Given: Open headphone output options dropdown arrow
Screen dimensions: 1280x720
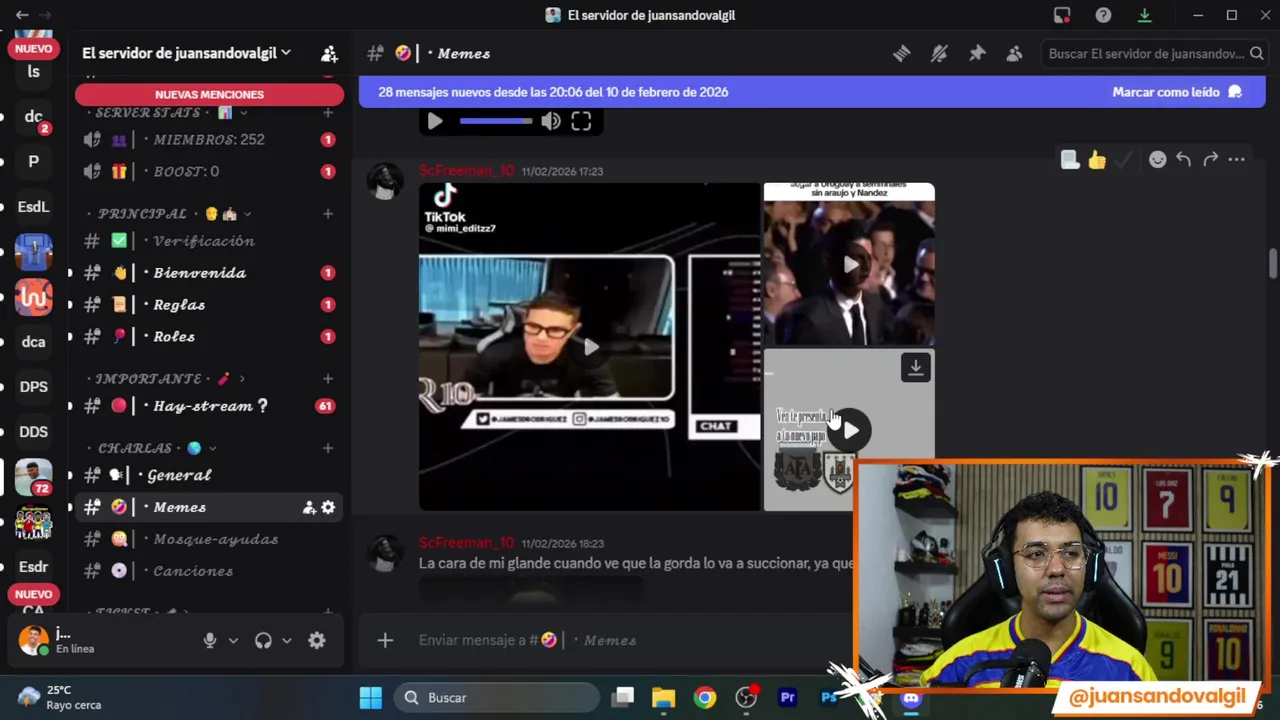Looking at the screenshot, I should (x=287, y=641).
